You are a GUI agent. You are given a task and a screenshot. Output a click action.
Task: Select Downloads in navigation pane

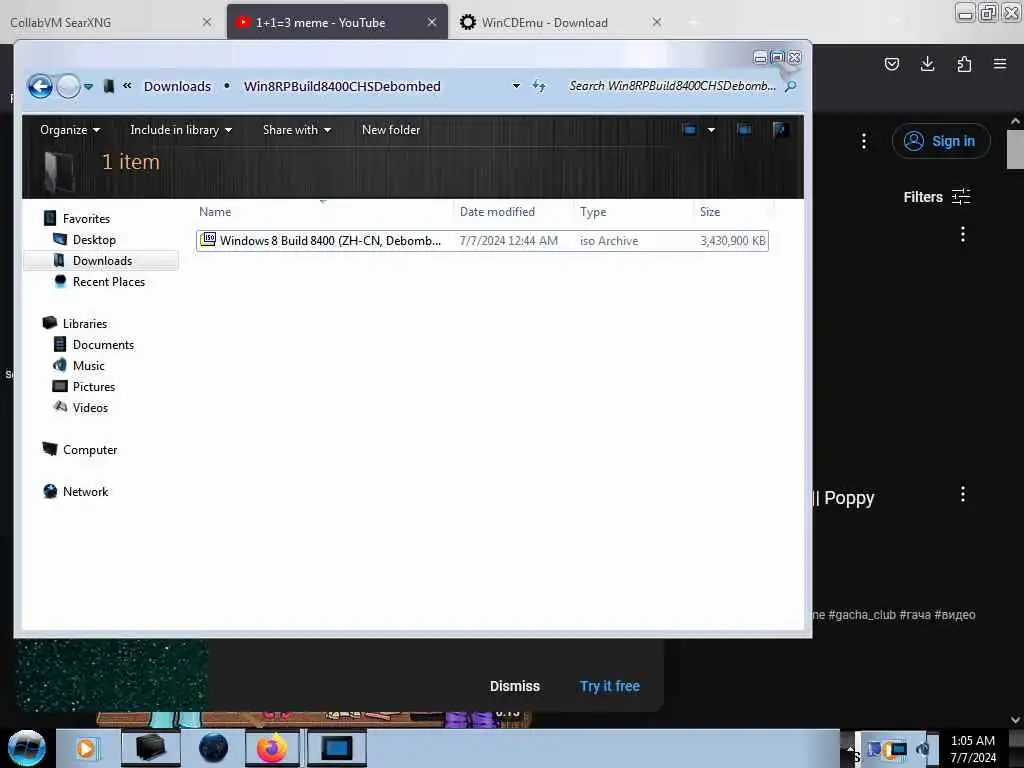[x=102, y=261]
